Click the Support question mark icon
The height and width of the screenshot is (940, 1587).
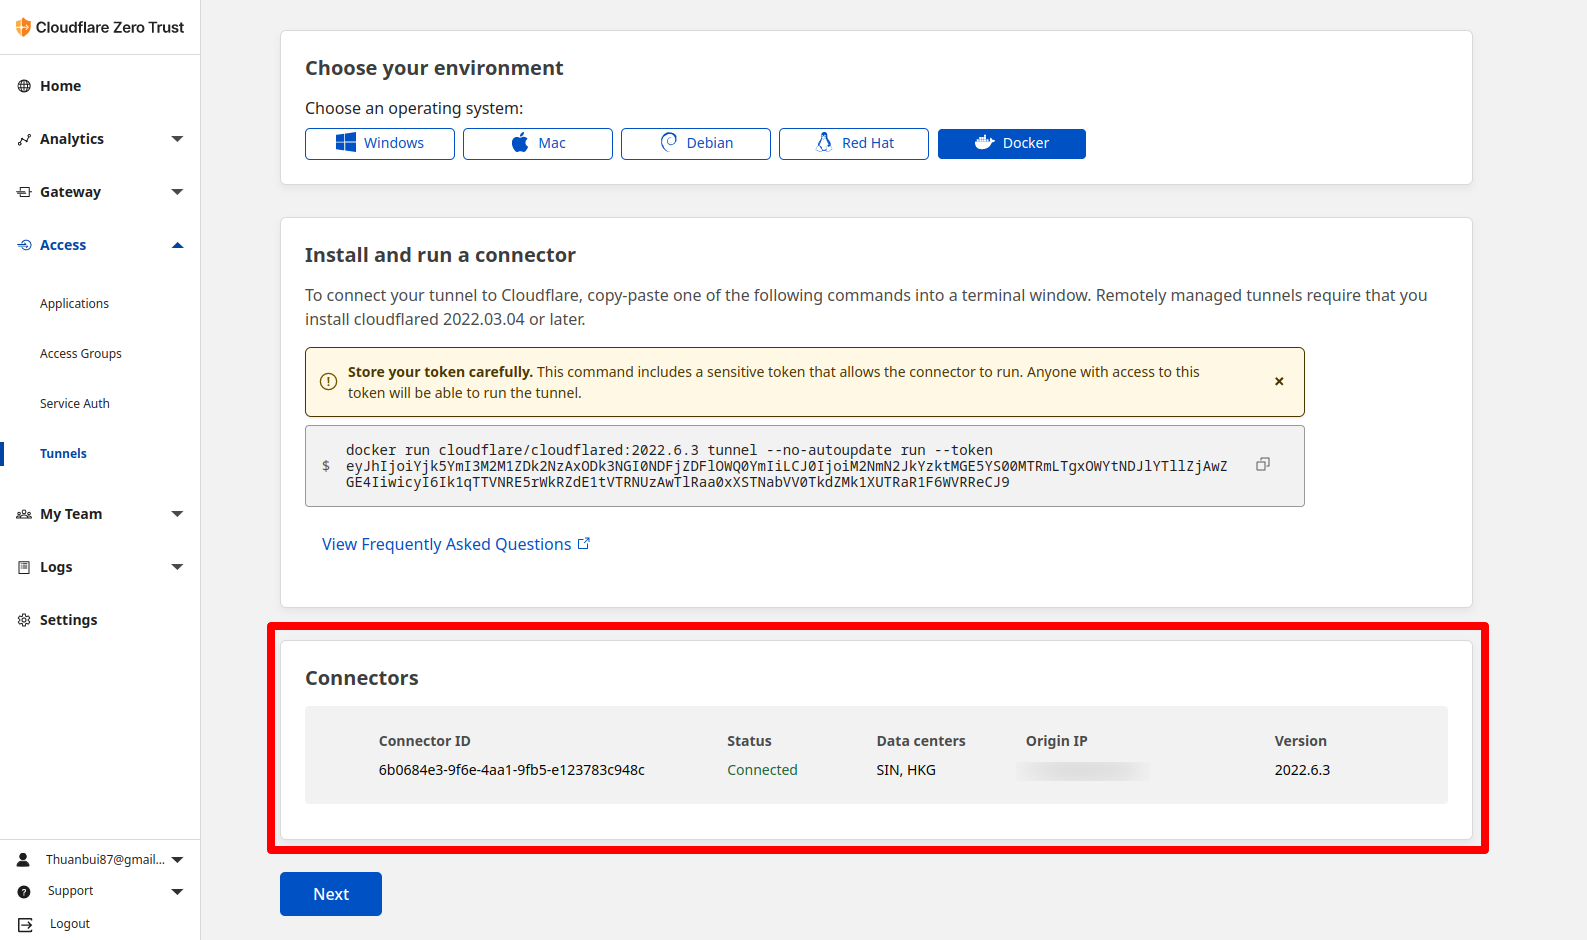click(x=24, y=891)
